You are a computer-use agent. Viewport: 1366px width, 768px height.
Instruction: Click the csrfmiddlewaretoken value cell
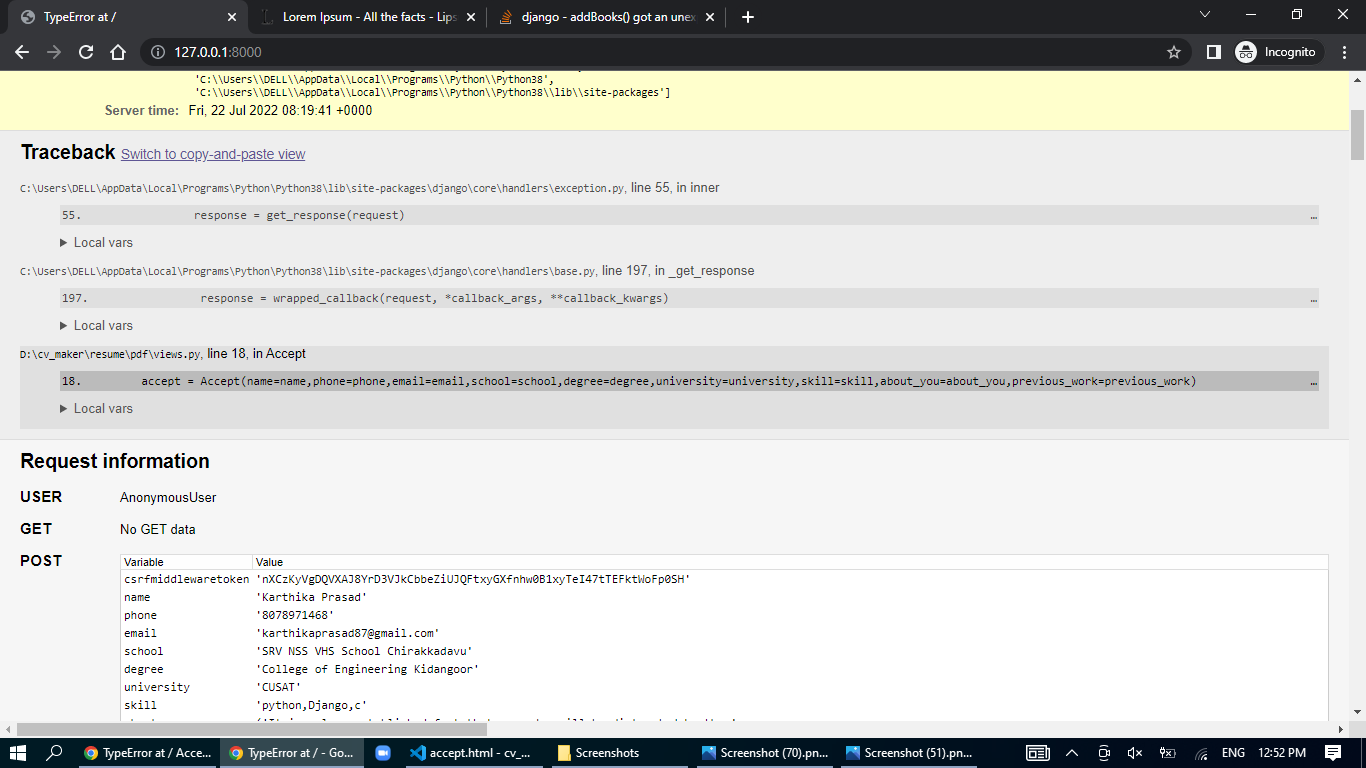473,579
